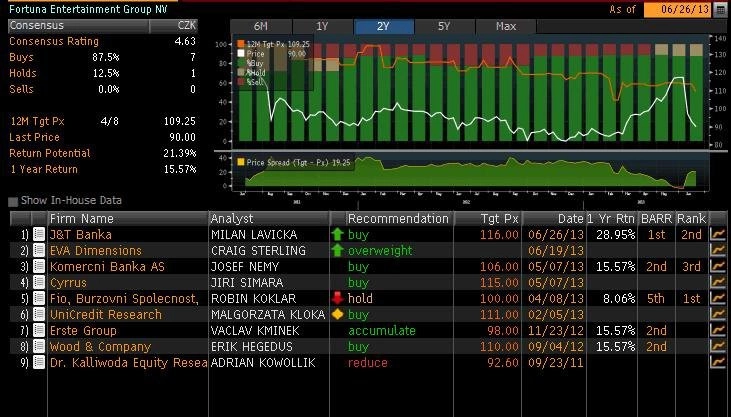
Task: Open document icon for J&T Banka row
Action: (39, 234)
